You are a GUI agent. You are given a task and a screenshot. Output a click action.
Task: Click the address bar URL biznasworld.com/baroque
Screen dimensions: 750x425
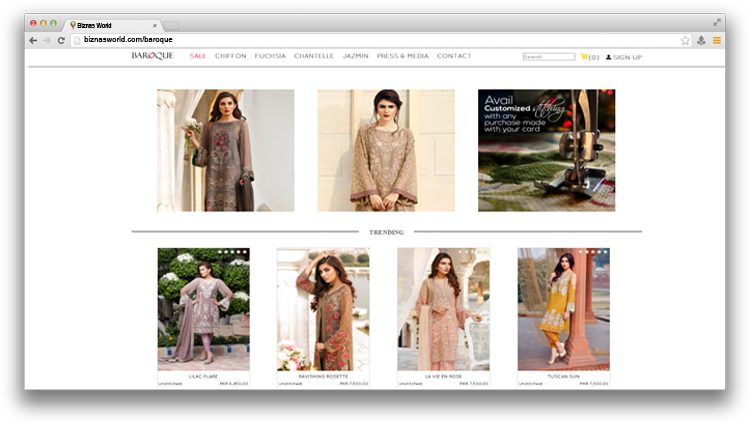[128, 40]
